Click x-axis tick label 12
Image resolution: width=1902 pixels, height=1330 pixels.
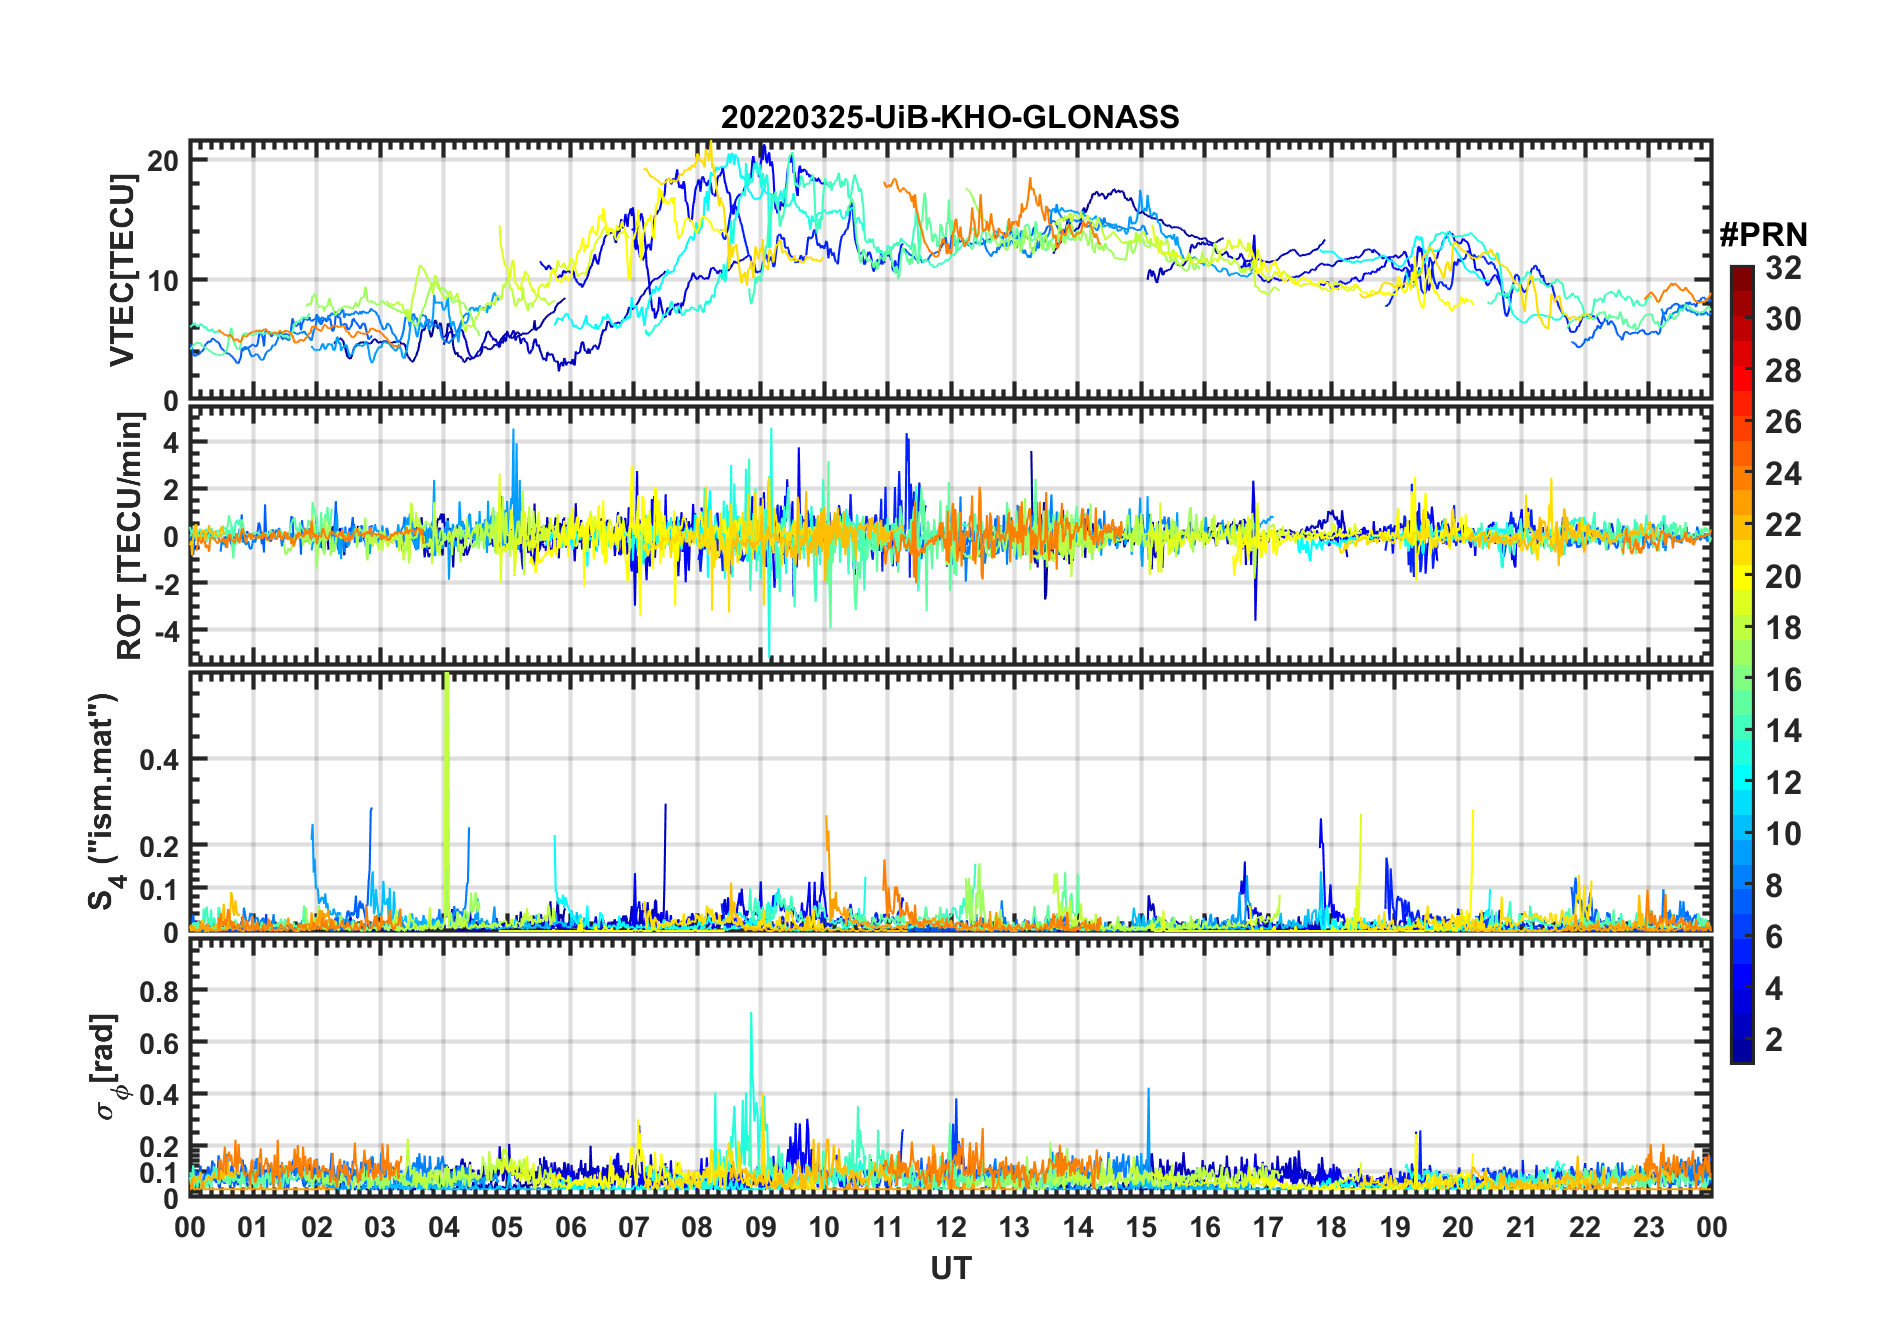pyautogui.click(x=951, y=1228)
